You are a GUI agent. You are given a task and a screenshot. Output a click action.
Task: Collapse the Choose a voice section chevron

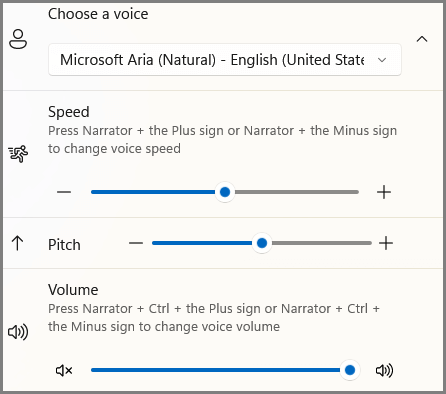[422, 39]
